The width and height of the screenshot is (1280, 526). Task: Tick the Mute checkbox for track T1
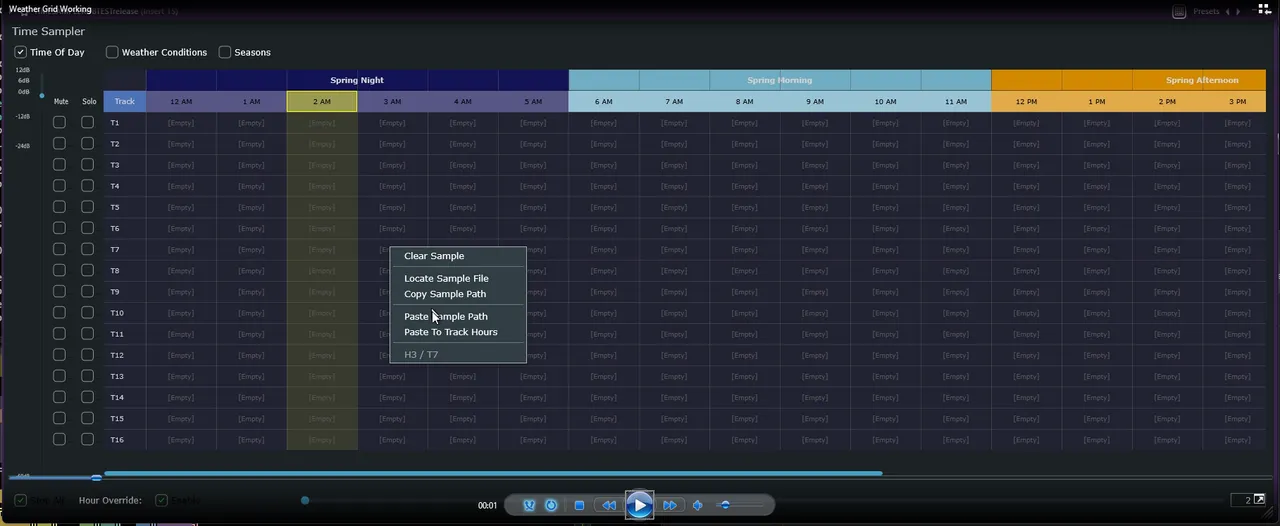pos(59,123)
